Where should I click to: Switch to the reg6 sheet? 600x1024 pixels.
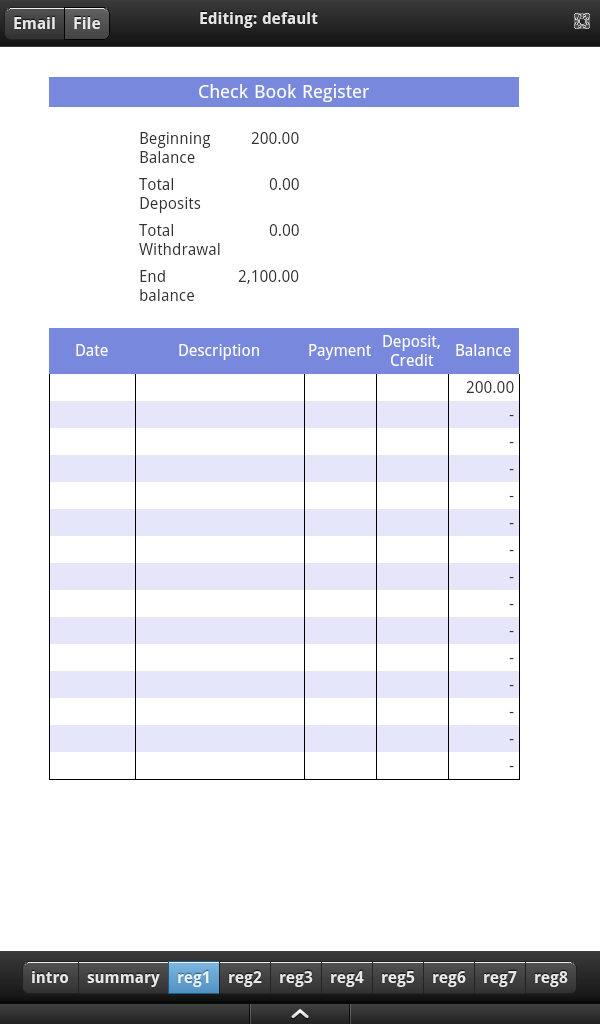(449, 978)
